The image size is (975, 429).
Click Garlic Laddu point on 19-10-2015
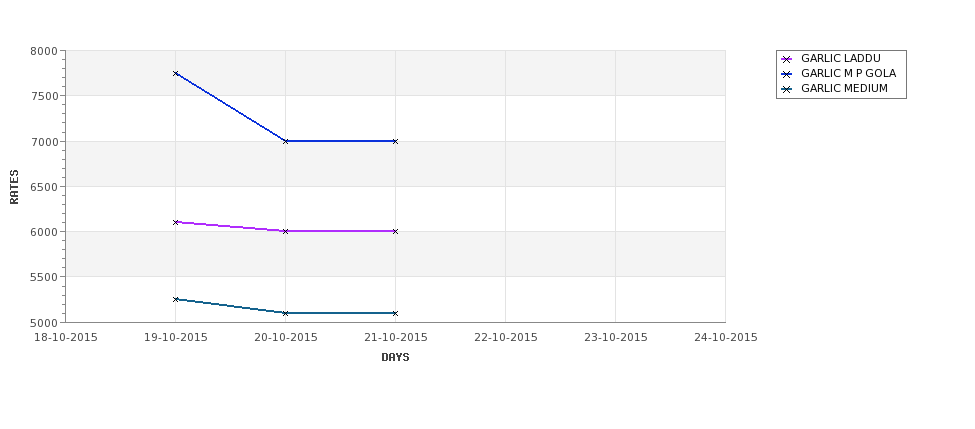(175, 222)
